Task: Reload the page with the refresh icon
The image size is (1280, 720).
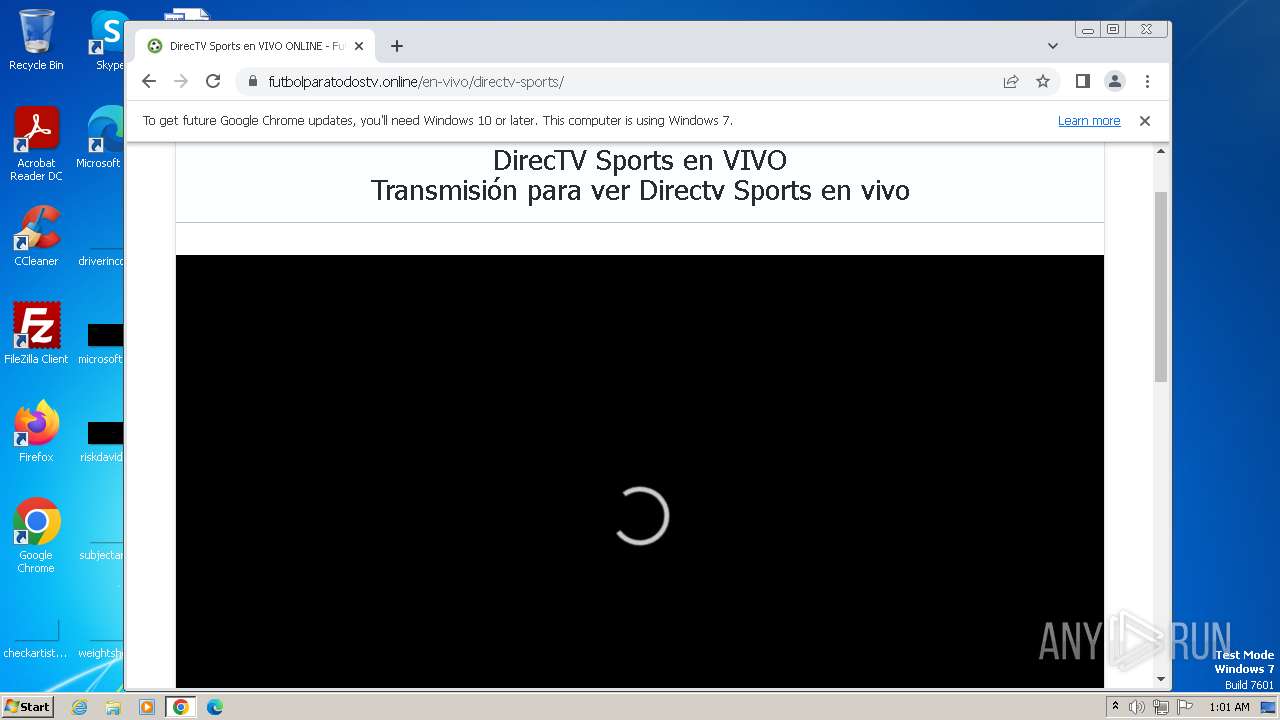Action: (213, 82)
